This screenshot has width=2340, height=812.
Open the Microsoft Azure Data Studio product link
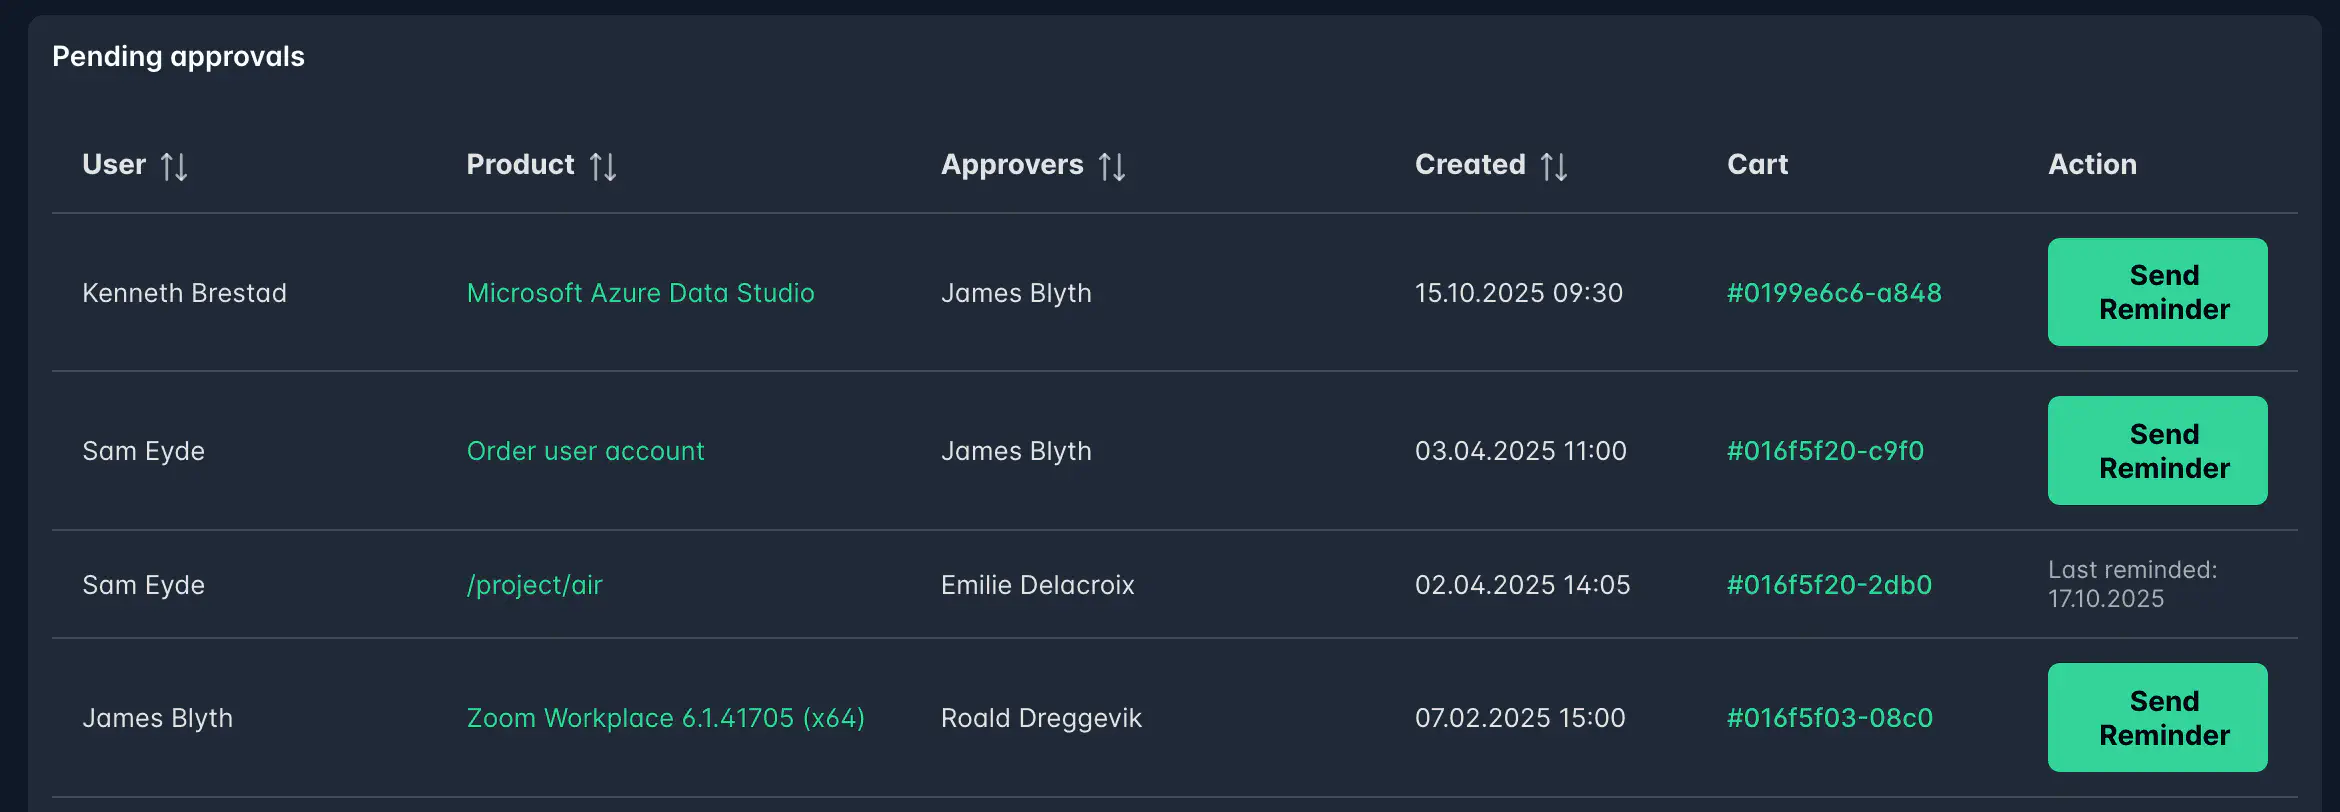(x=640, y=292)
